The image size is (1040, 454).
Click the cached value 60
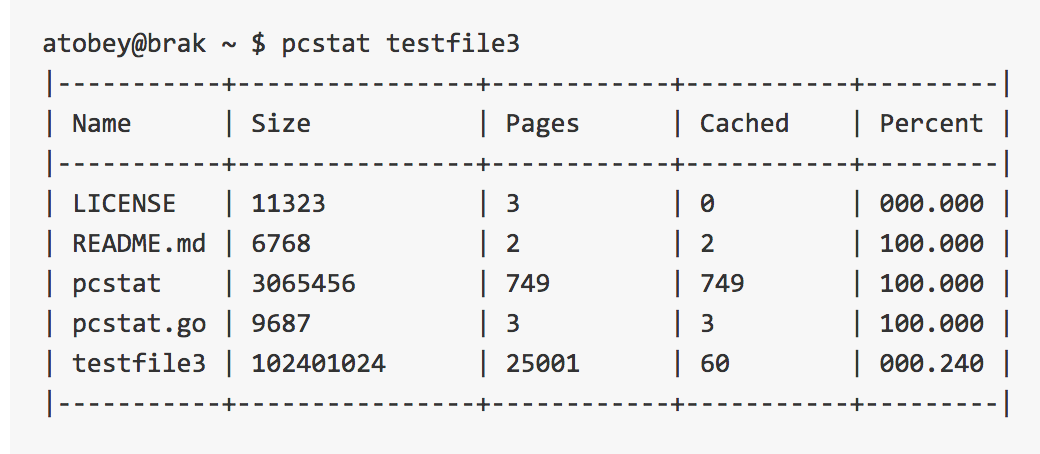click(715, 364)
